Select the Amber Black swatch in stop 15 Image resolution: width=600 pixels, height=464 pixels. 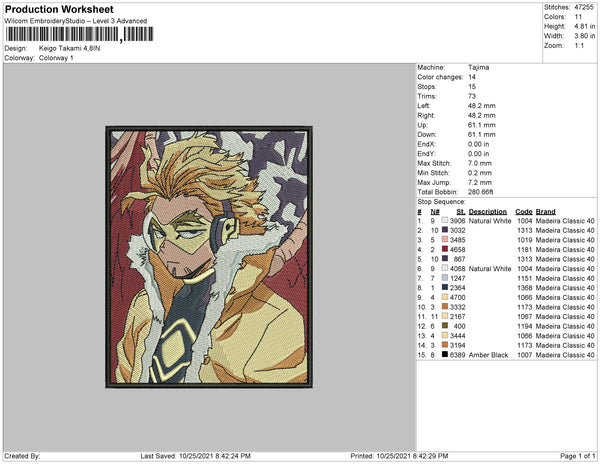[x=445, y=355]
